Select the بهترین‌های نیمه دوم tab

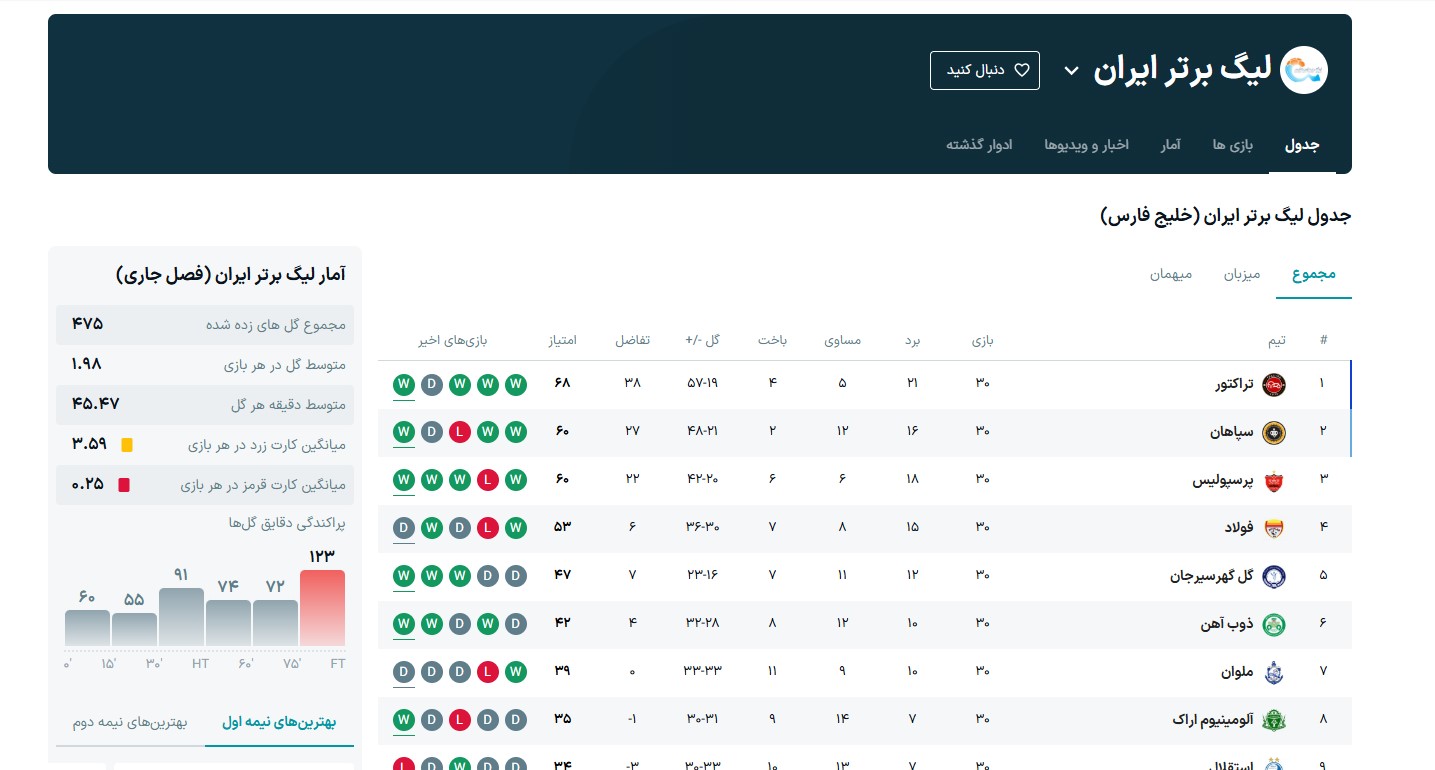point(130,722)
